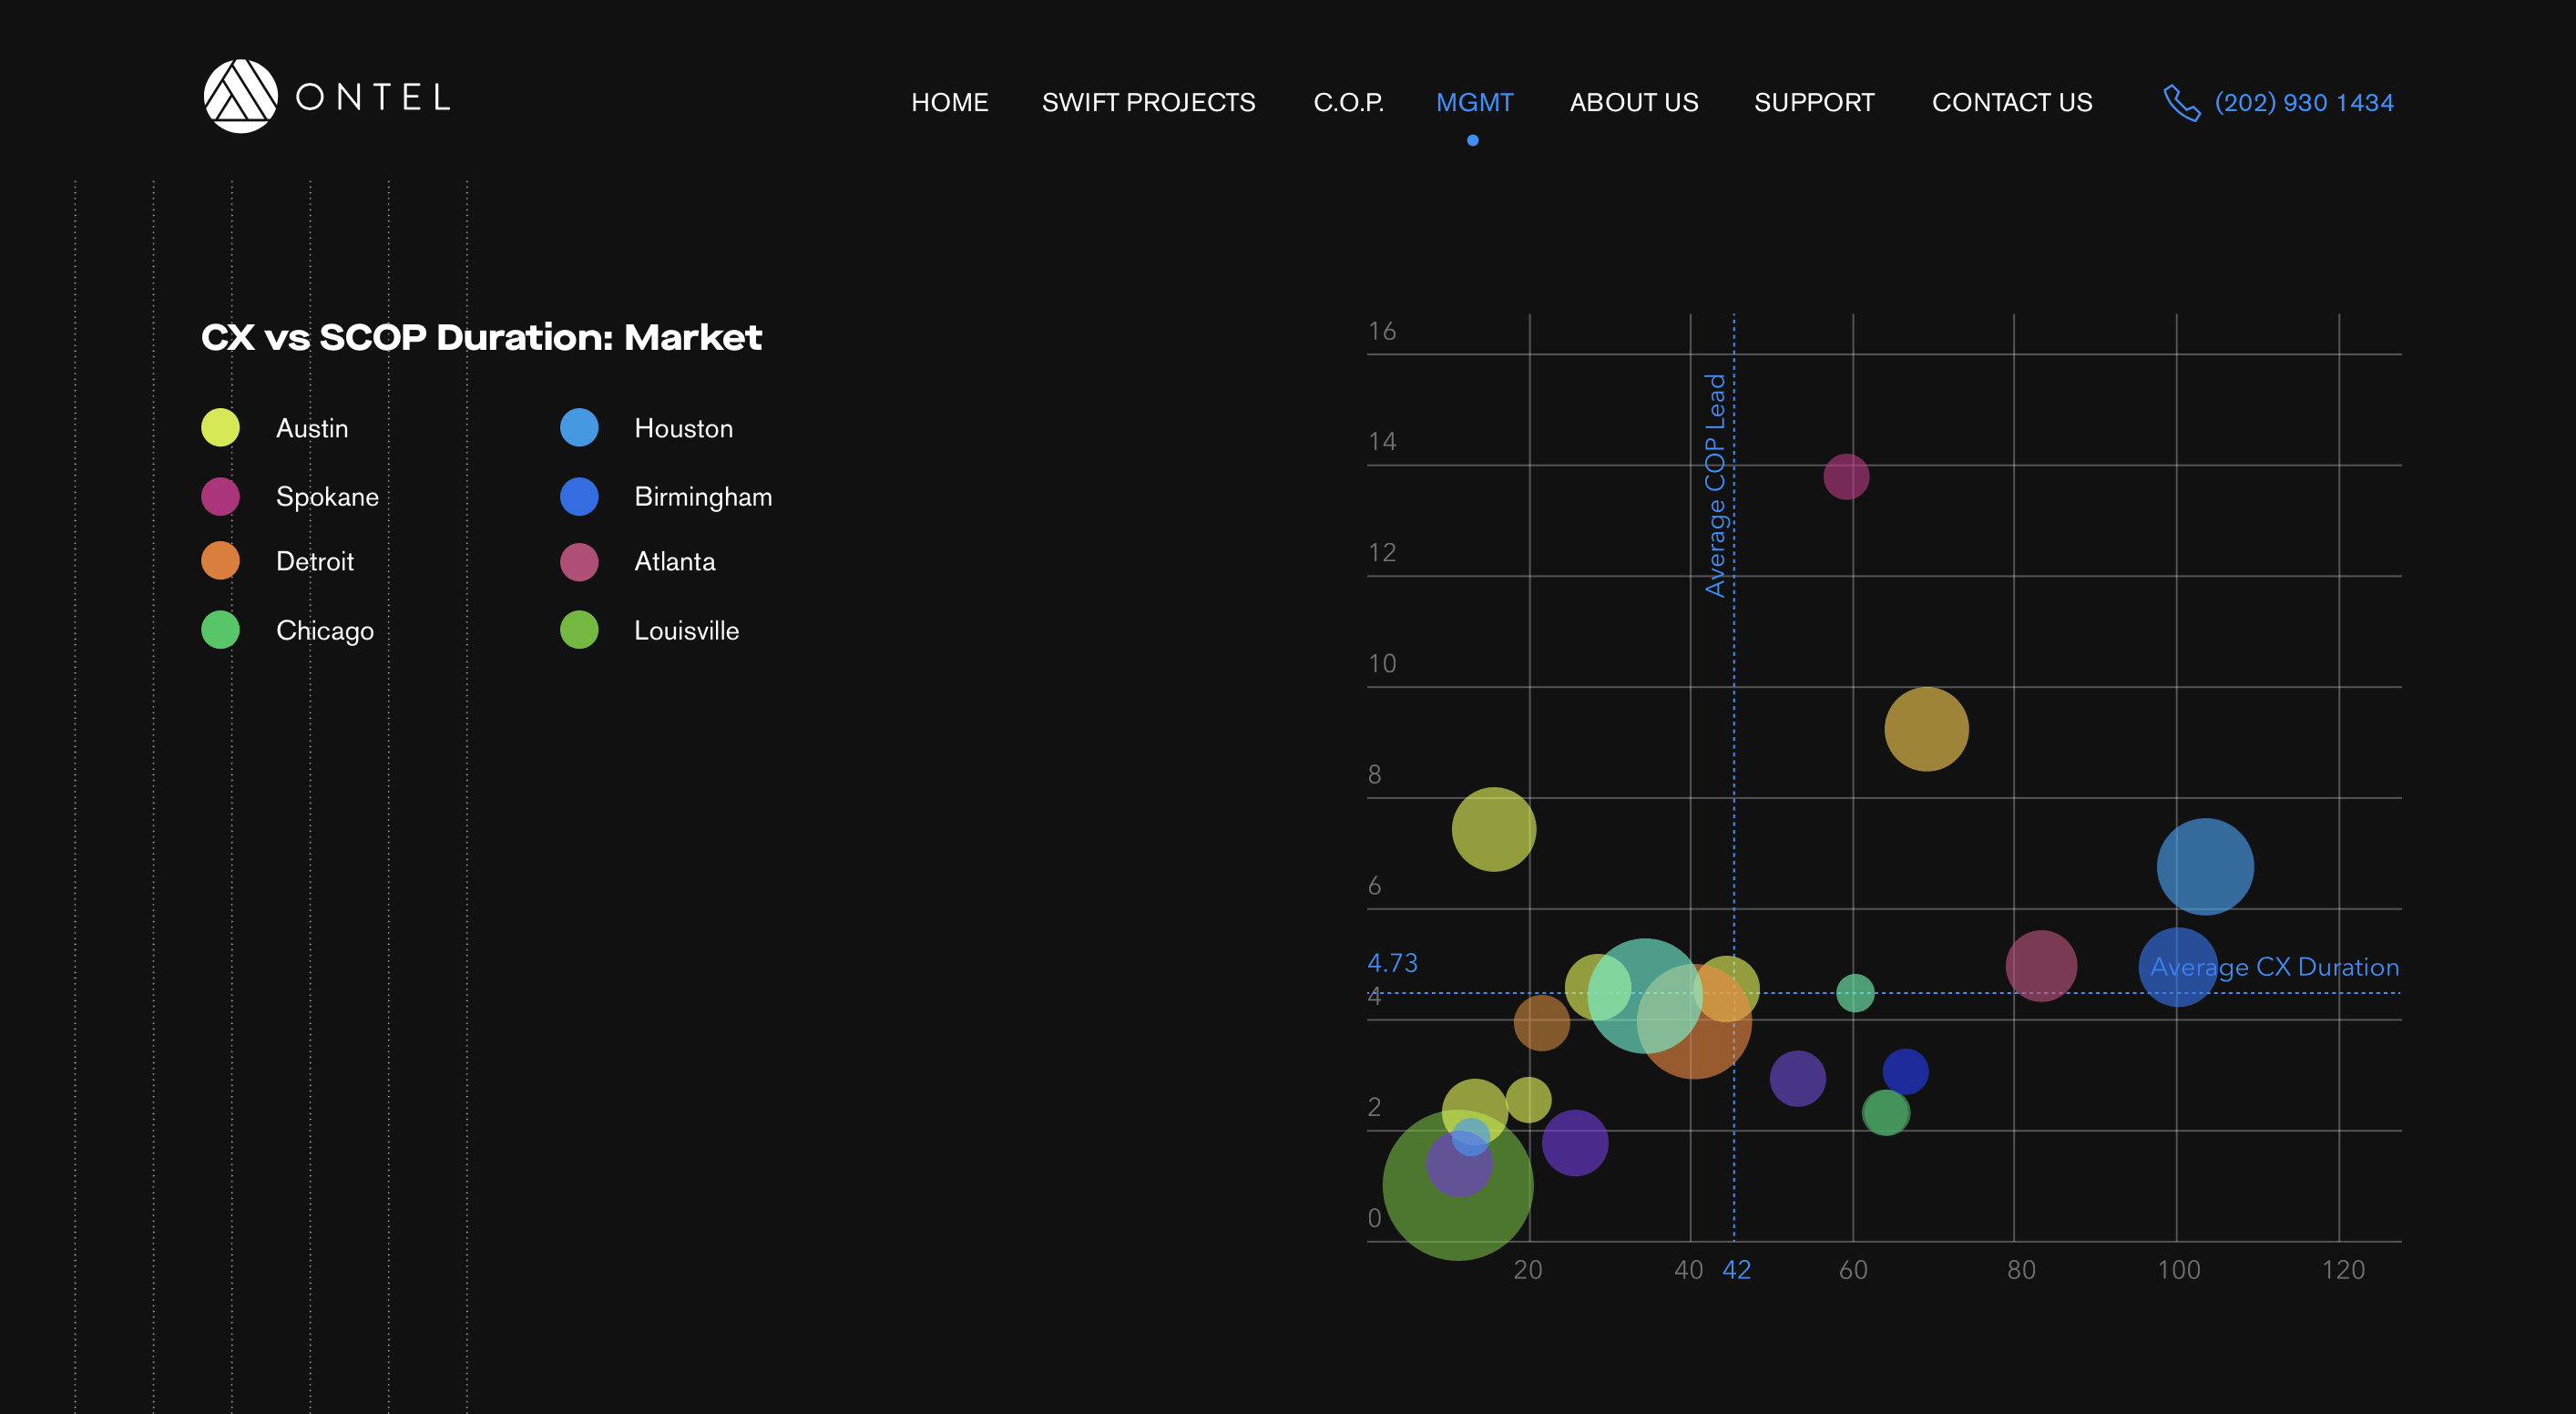
Task: Select the Chicago green legend marker
Action: point(220,630)
